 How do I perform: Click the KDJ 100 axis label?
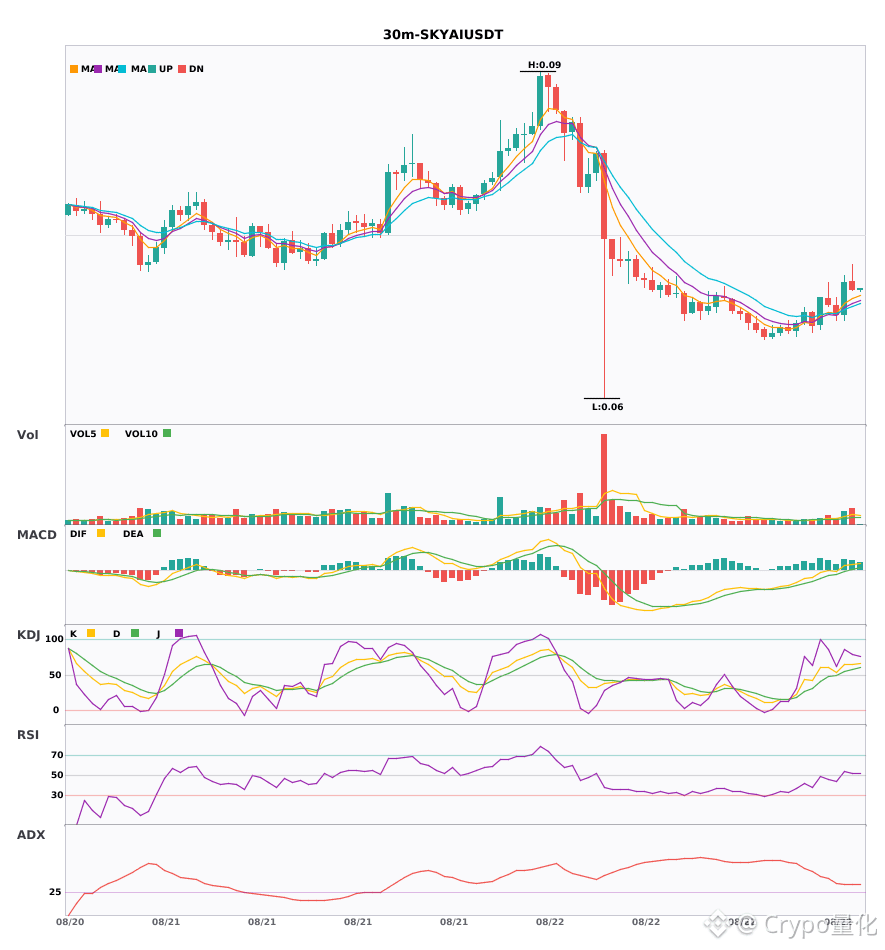click(54, 639)
